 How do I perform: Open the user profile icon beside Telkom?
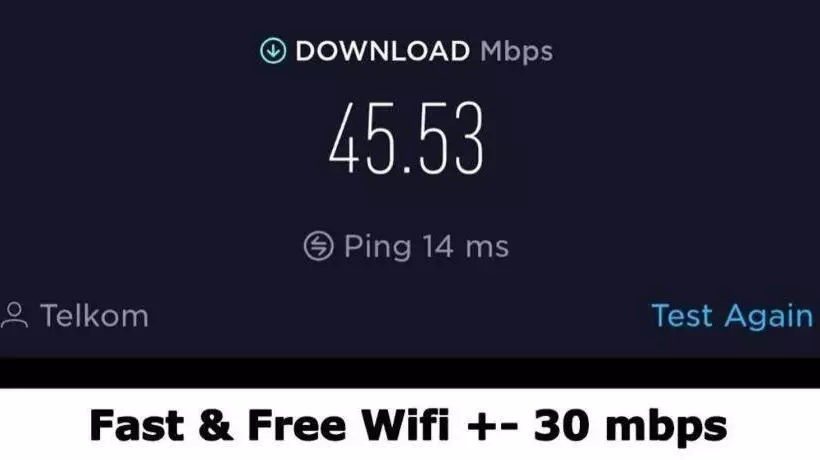click(x=14, y=315)
